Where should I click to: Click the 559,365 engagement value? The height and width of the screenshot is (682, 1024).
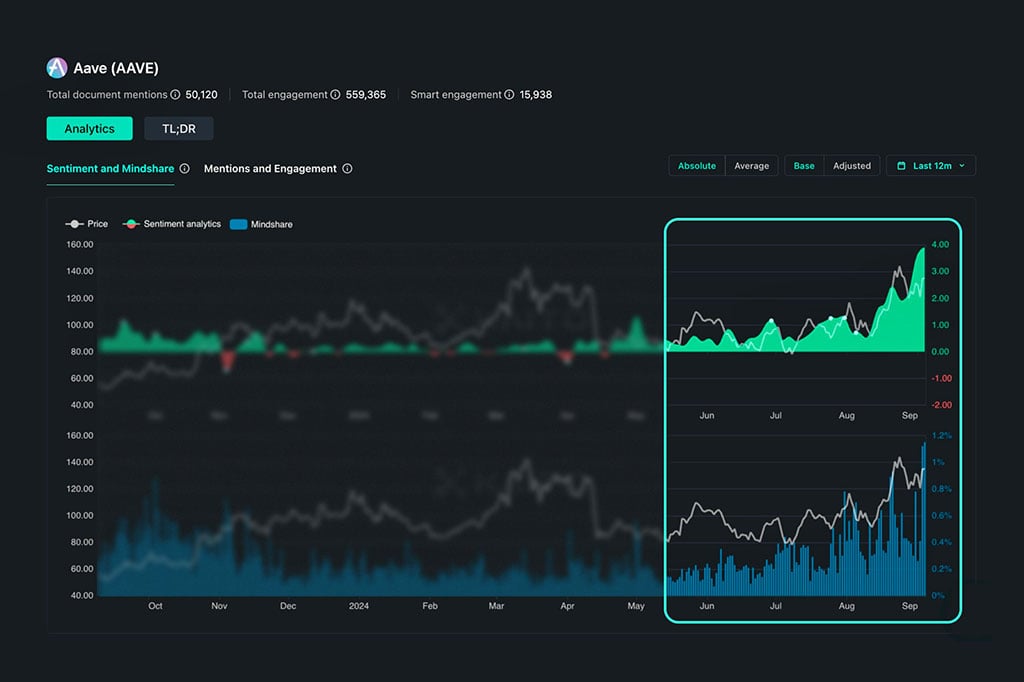[x=366, y=95]
